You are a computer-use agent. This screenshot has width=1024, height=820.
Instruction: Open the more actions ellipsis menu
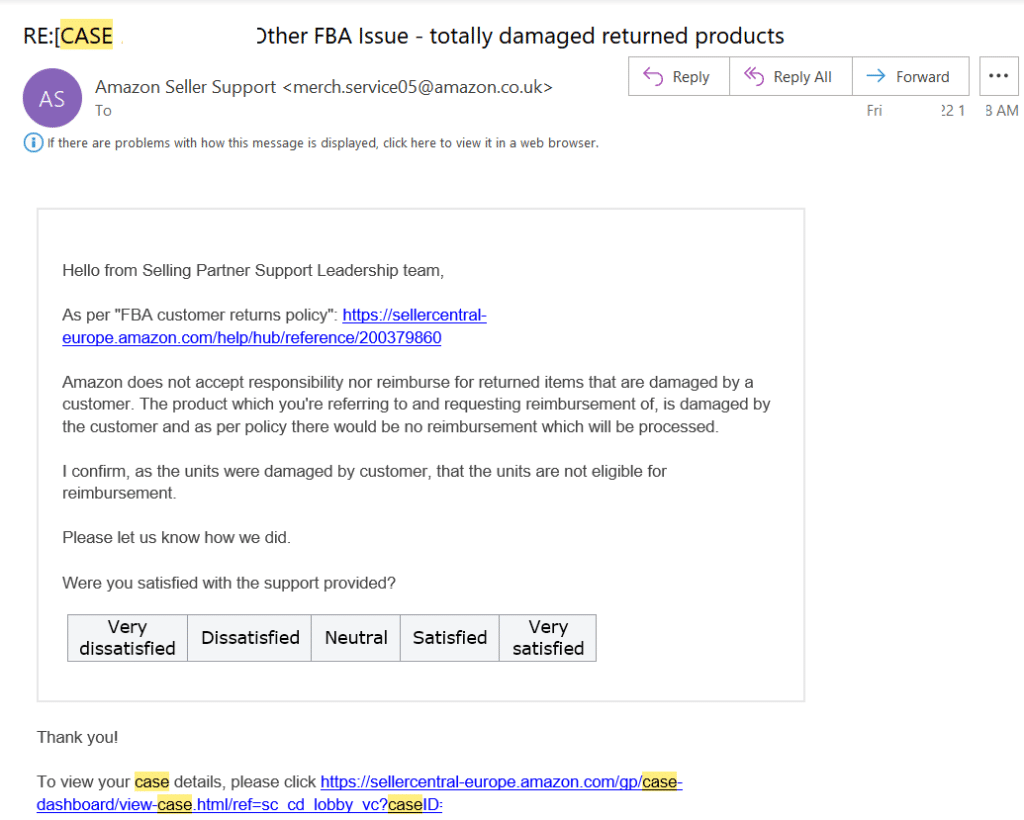point(999,76)
